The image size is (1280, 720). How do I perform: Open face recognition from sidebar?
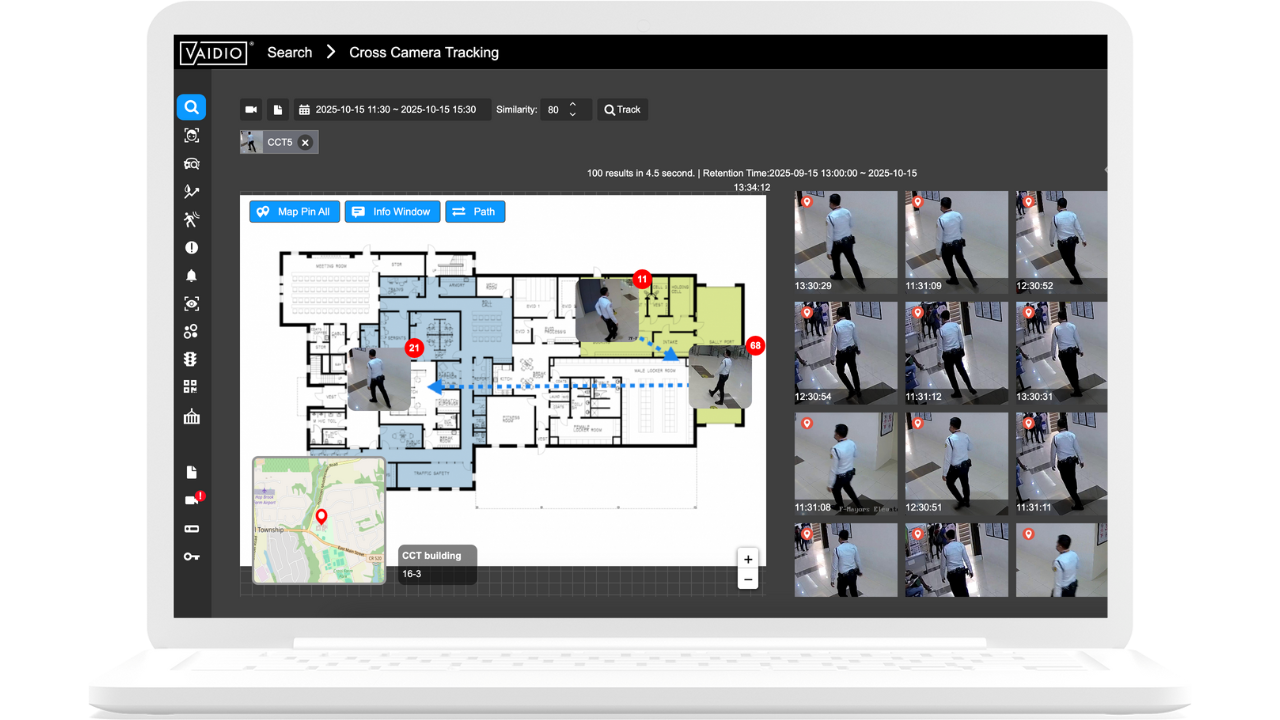(x=191, y=135)
